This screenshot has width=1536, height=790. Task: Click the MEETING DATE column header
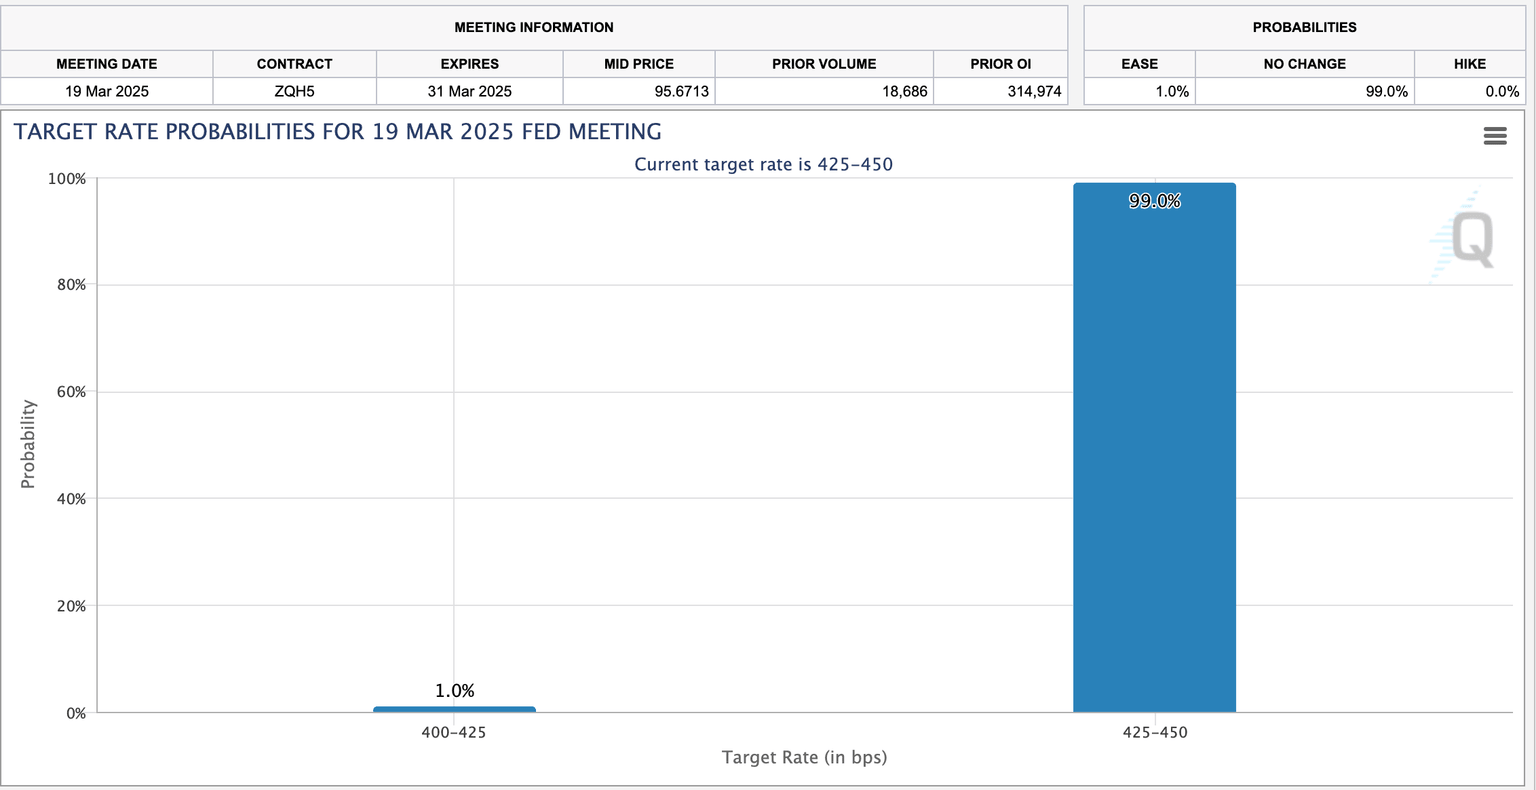106,63
